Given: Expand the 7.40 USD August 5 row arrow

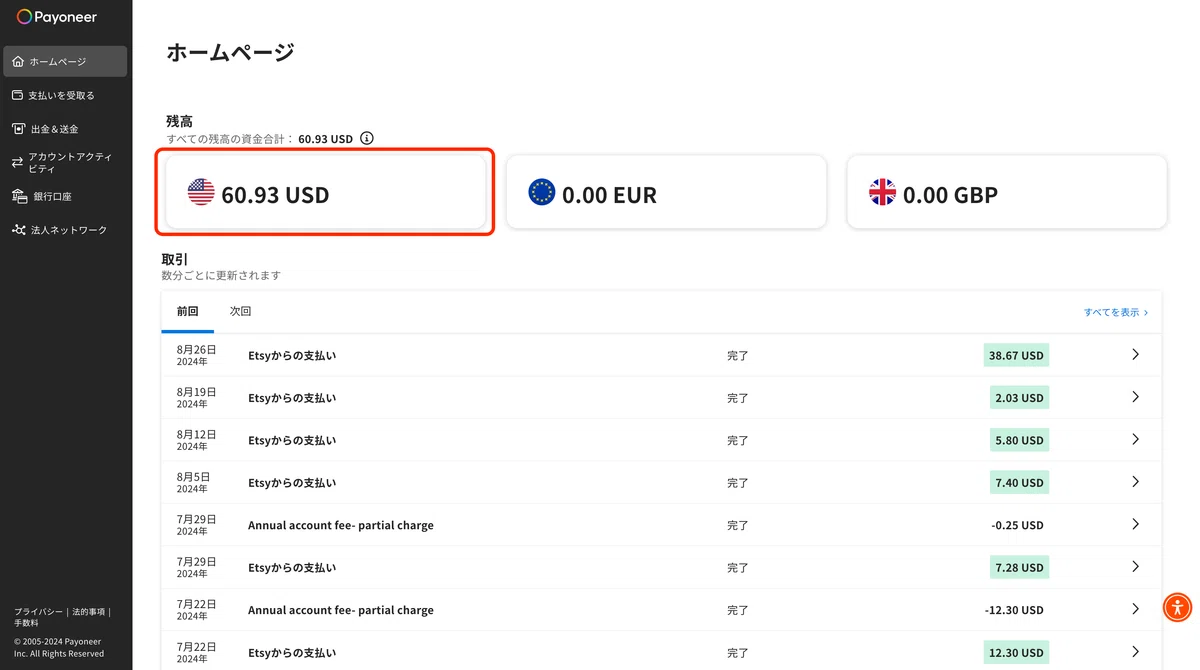Looking at the screenshot, I should click(x=1135, y=481).
